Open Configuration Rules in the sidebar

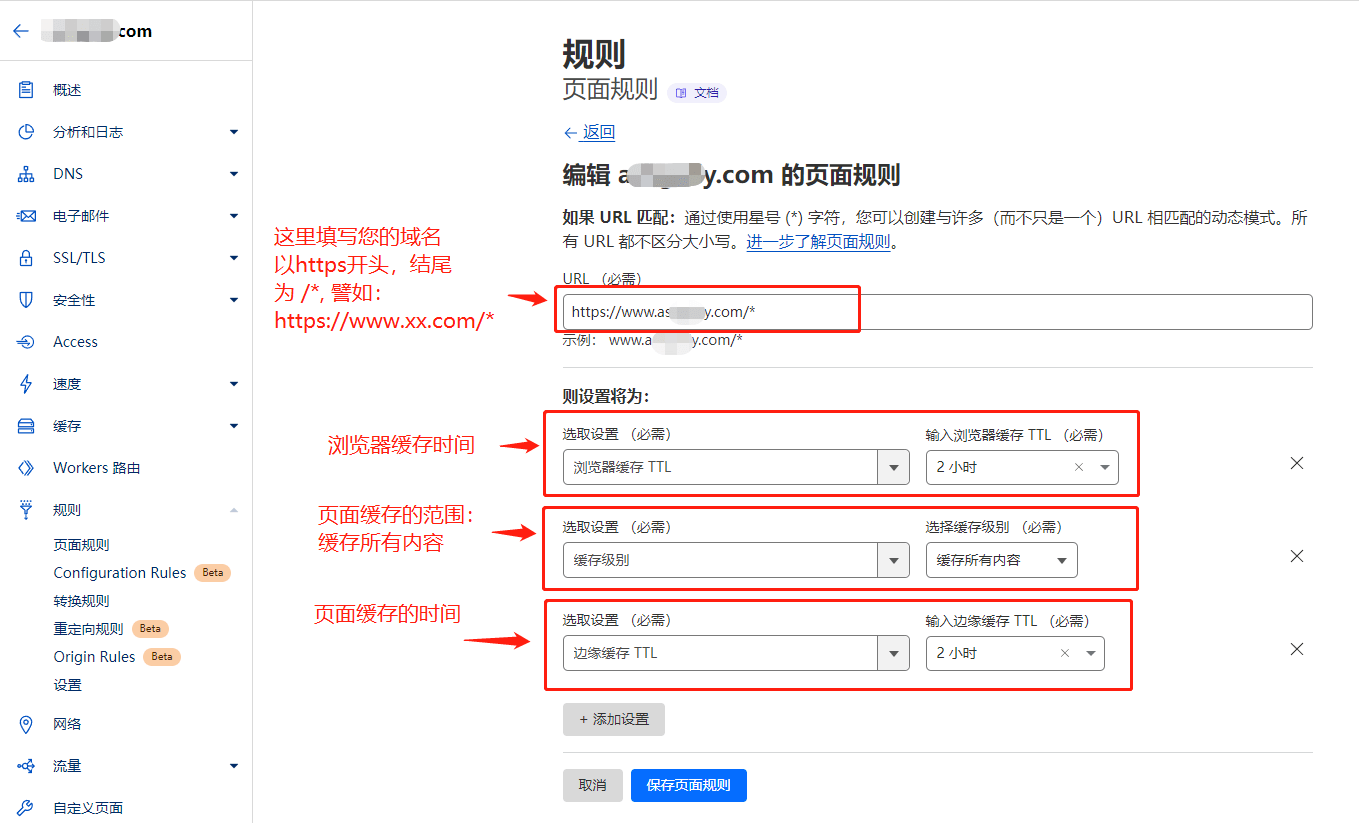click(120, 573)
